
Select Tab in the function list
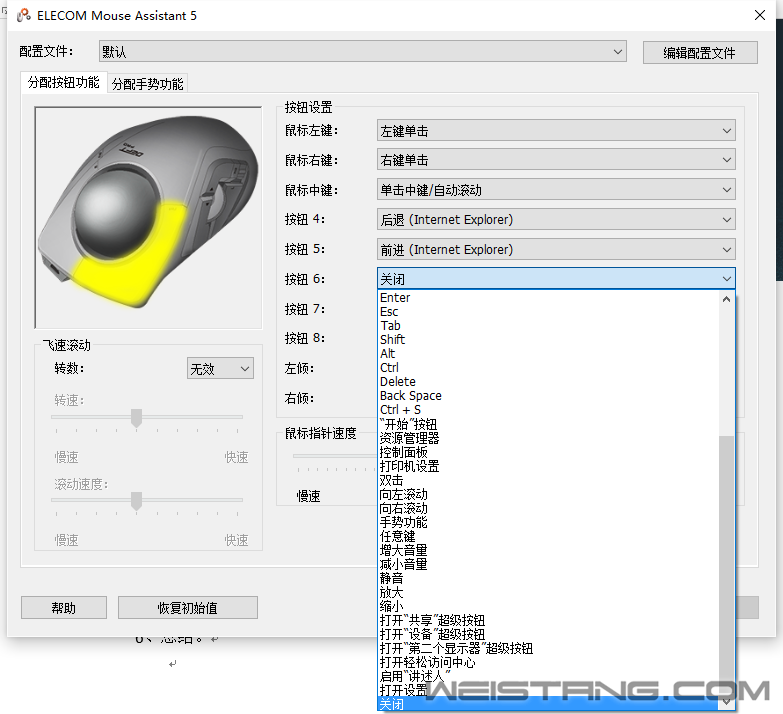pos(548,326)
